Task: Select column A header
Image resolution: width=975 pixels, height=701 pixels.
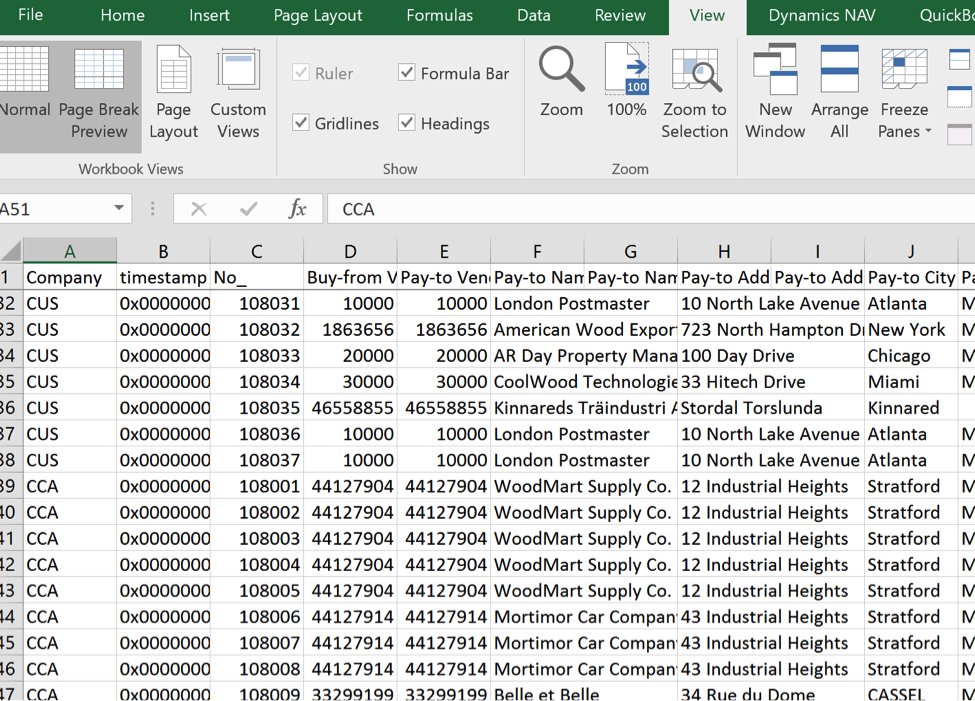Action: [70, 251]
